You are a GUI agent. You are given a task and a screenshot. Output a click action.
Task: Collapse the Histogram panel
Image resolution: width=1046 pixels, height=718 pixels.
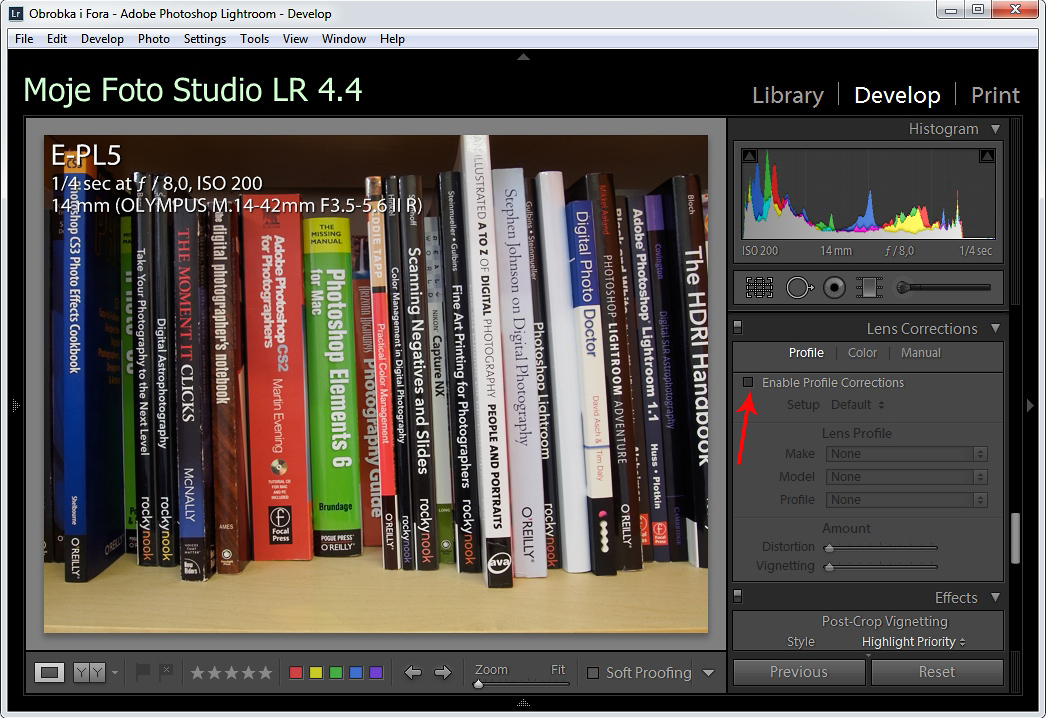[x=994, y=129]
